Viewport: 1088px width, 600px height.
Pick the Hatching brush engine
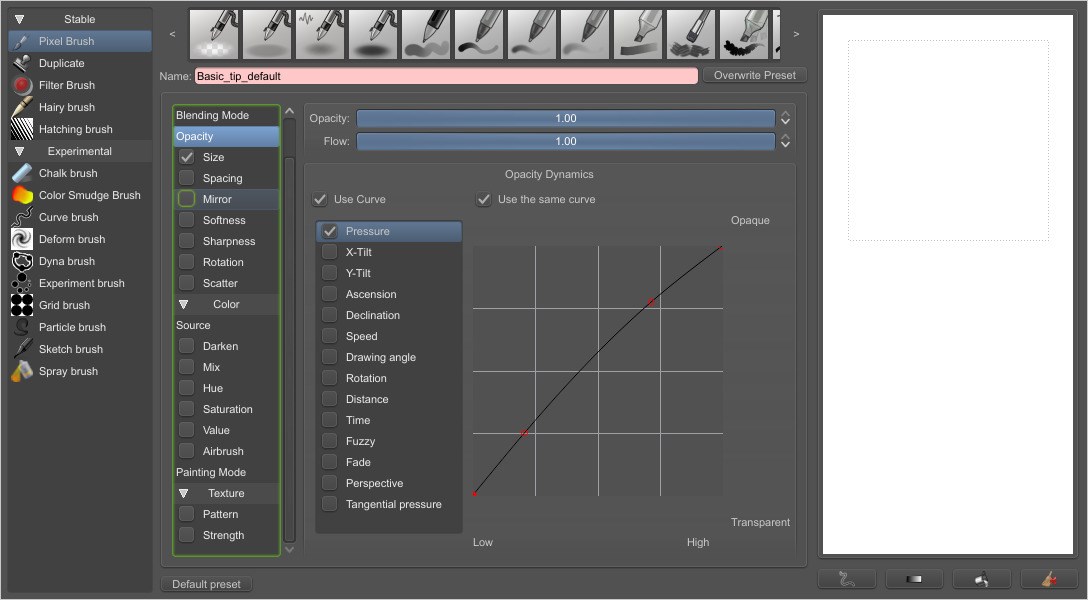pos(75,129)
